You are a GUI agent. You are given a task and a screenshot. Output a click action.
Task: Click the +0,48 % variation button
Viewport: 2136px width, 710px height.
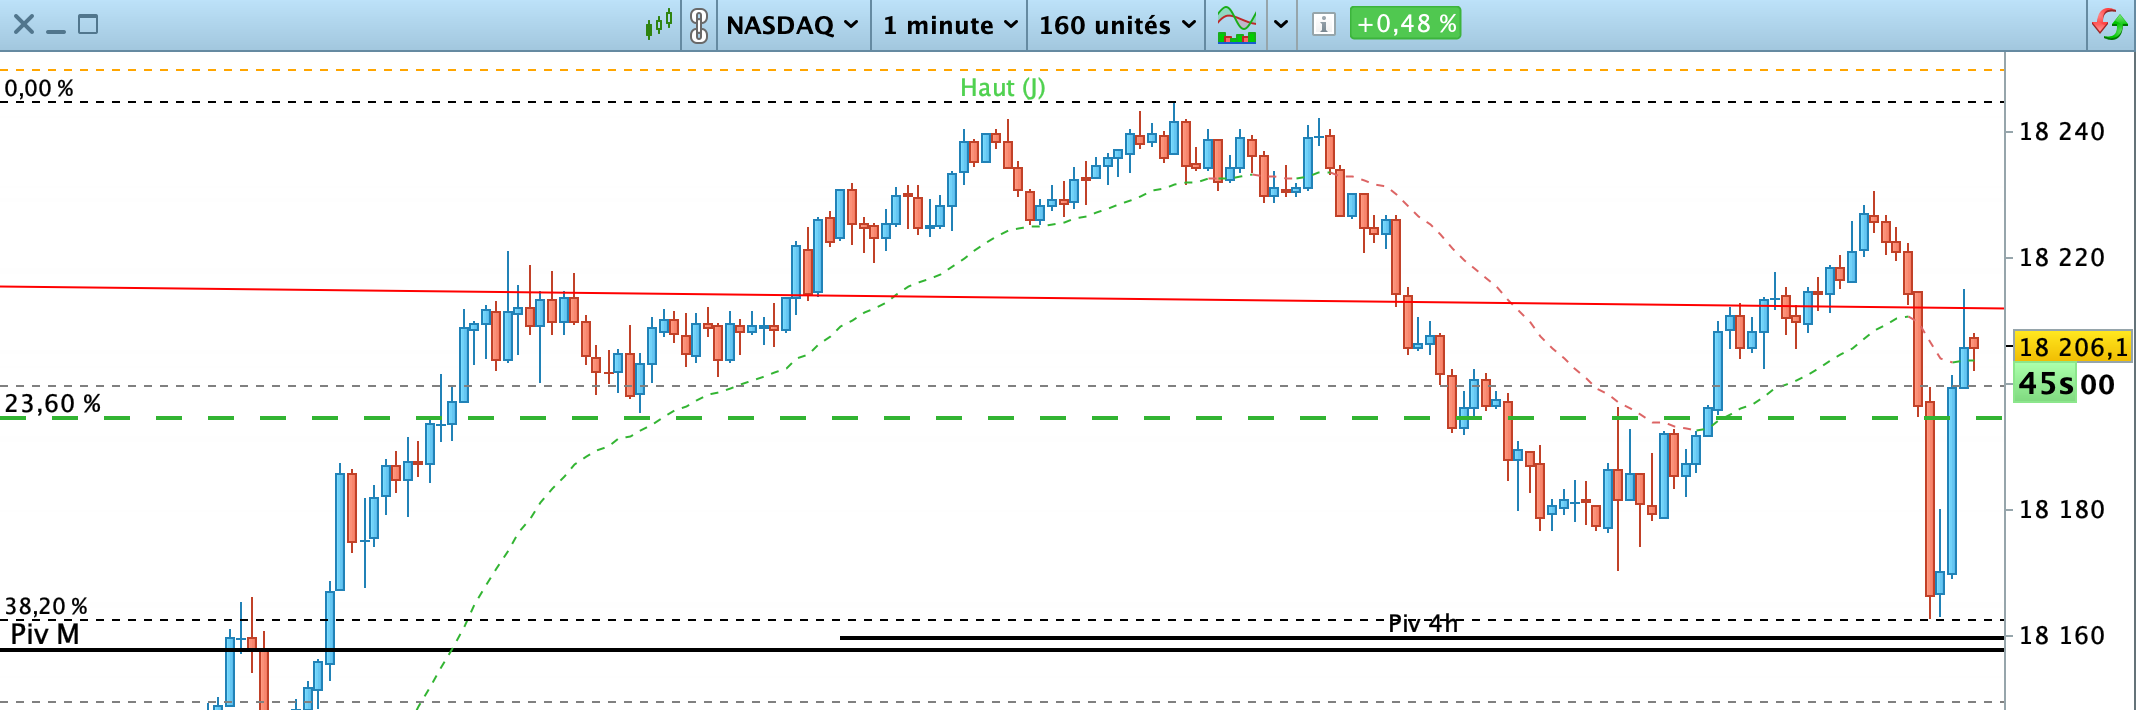click(1405, 23)
